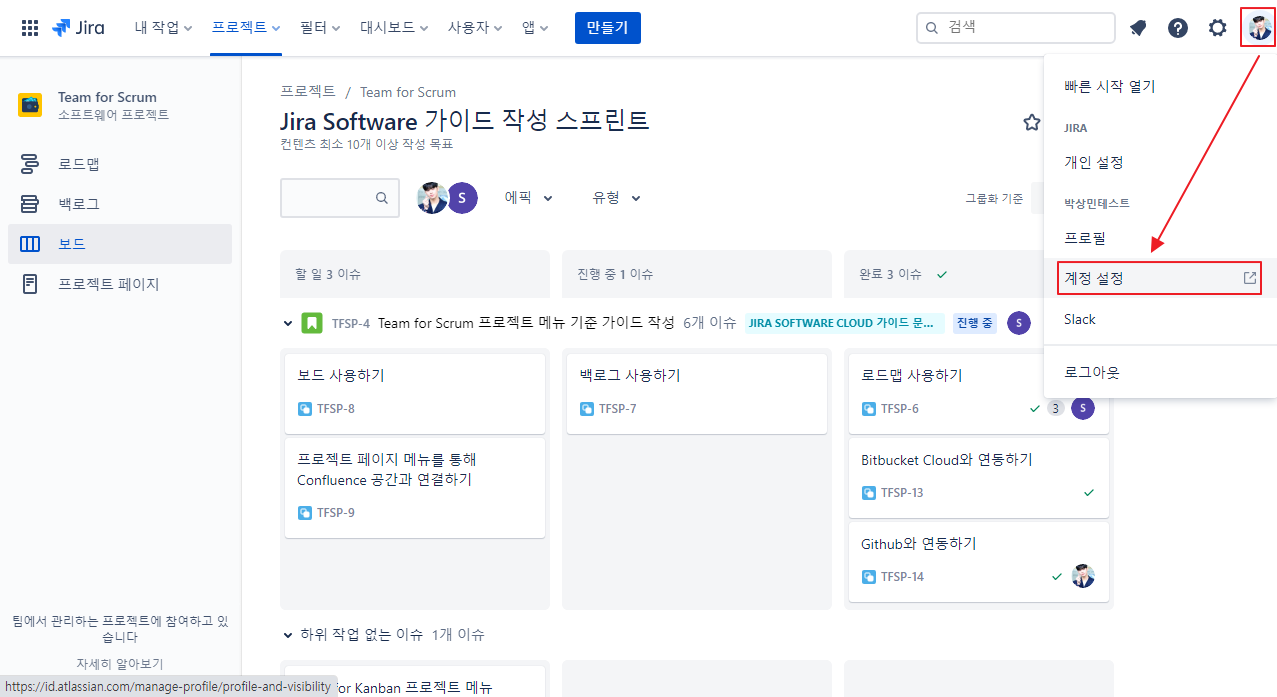This screenshot has width=1277, height=697.
Task: Open the 대시보드 dropdown menu
Action: pyautogui.click(x=394, y=28)
